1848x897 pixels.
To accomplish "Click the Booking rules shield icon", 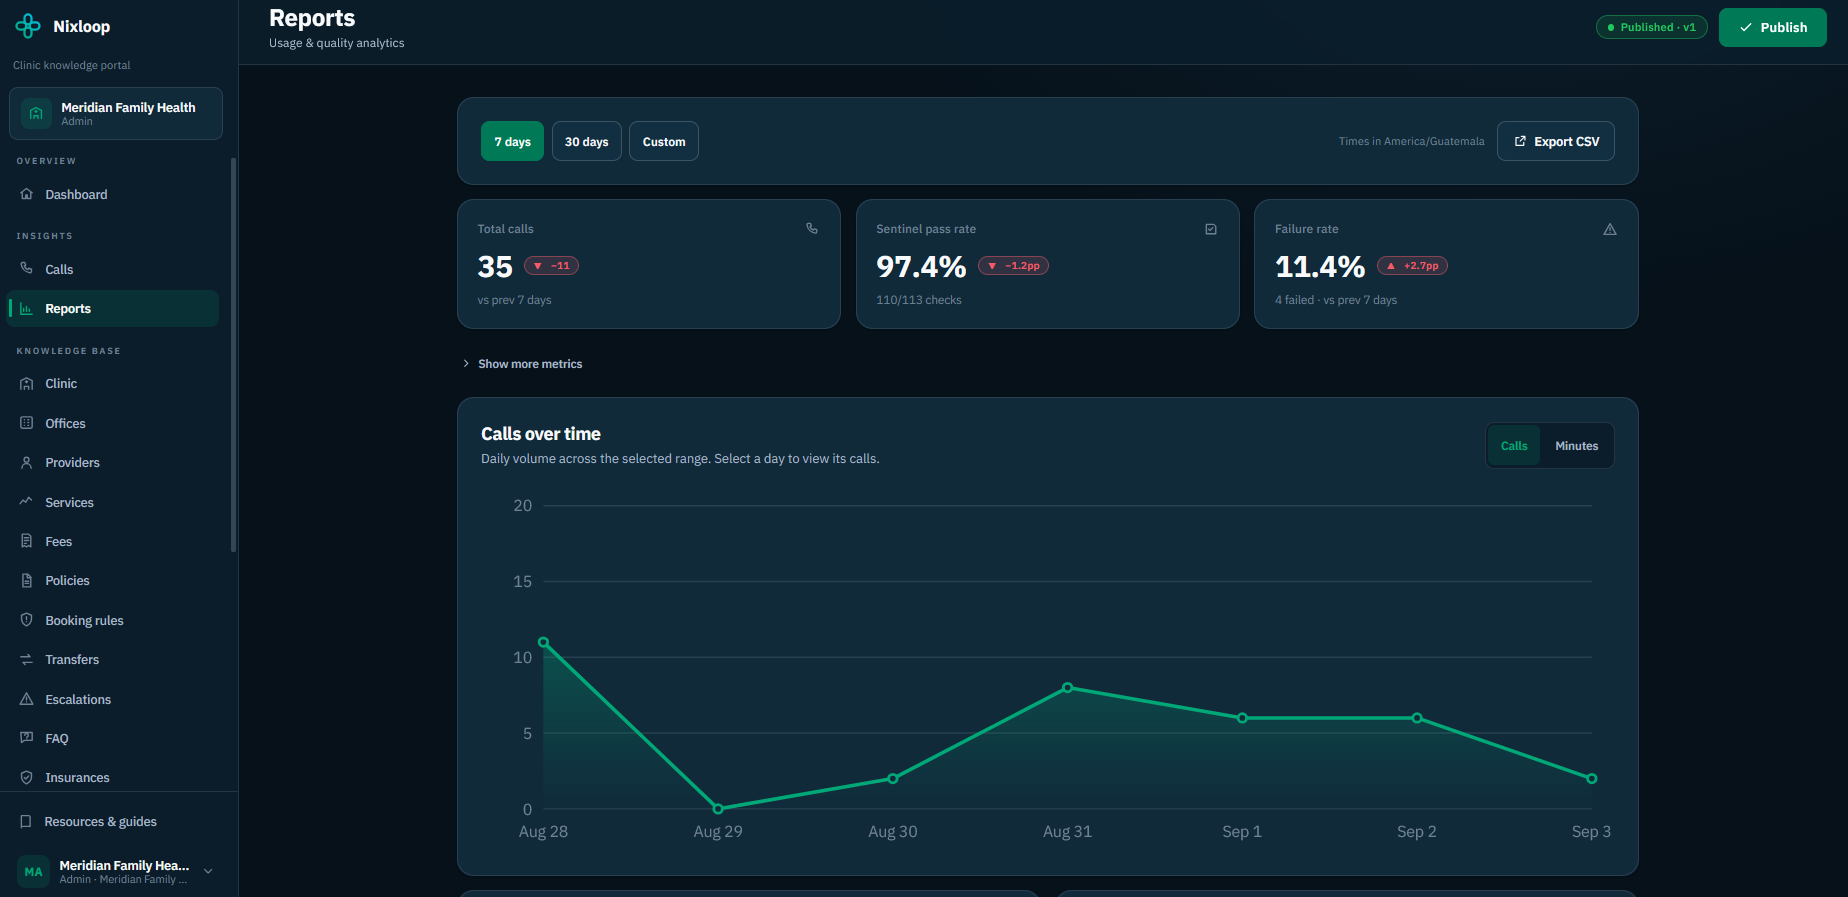I will [x=27, y=620].
